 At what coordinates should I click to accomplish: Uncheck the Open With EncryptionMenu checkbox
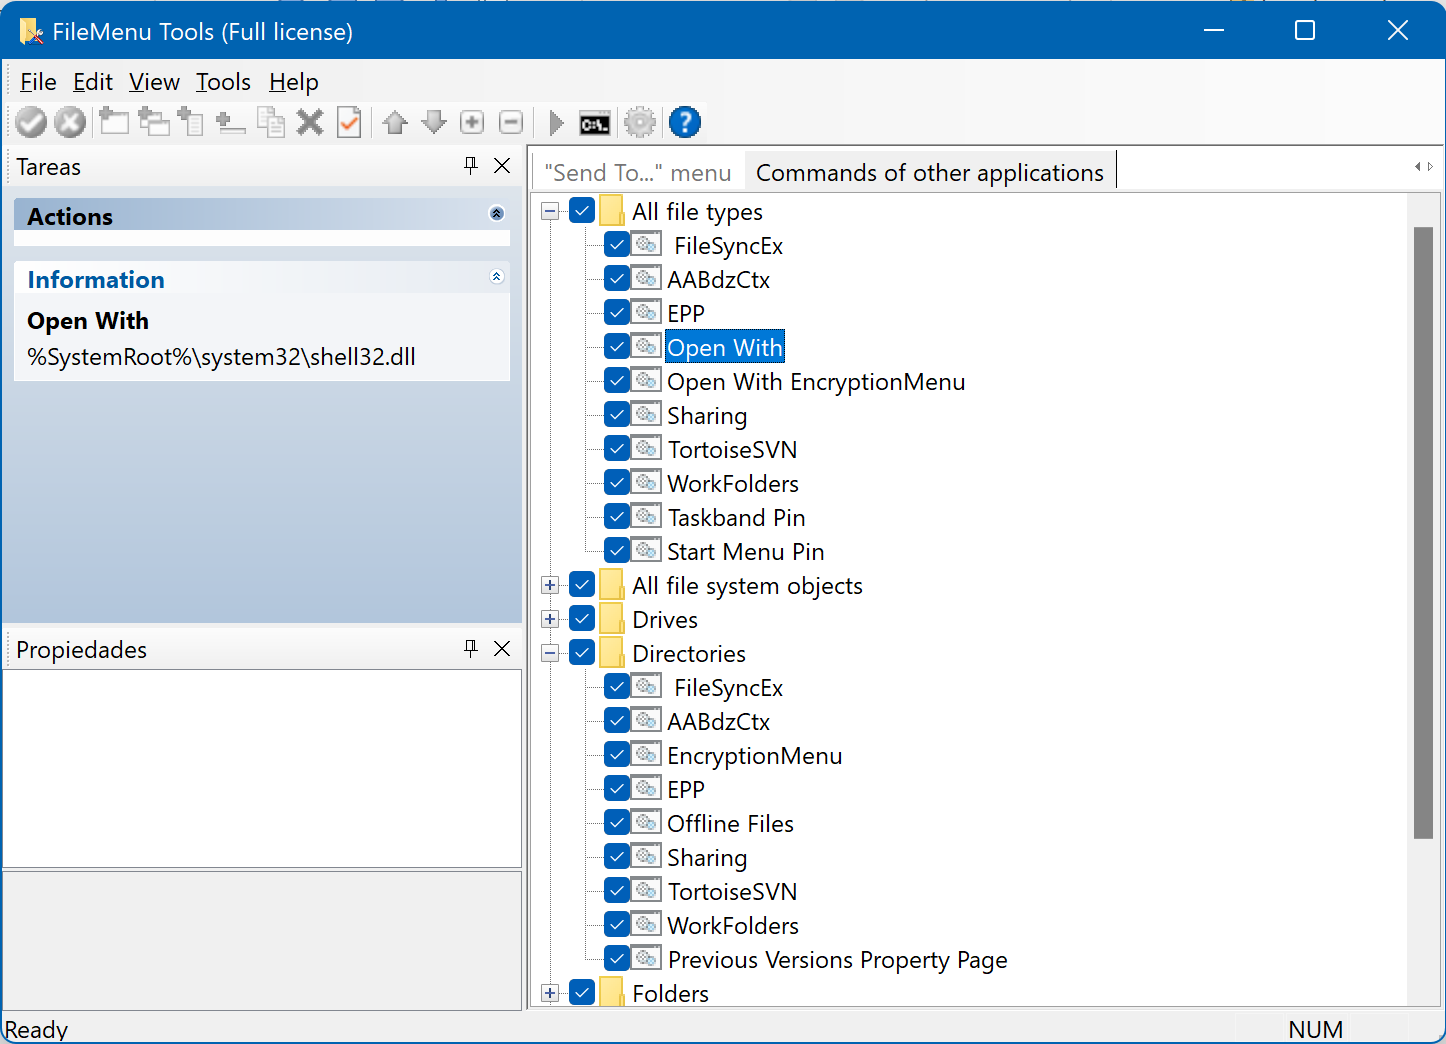[617, 381]
